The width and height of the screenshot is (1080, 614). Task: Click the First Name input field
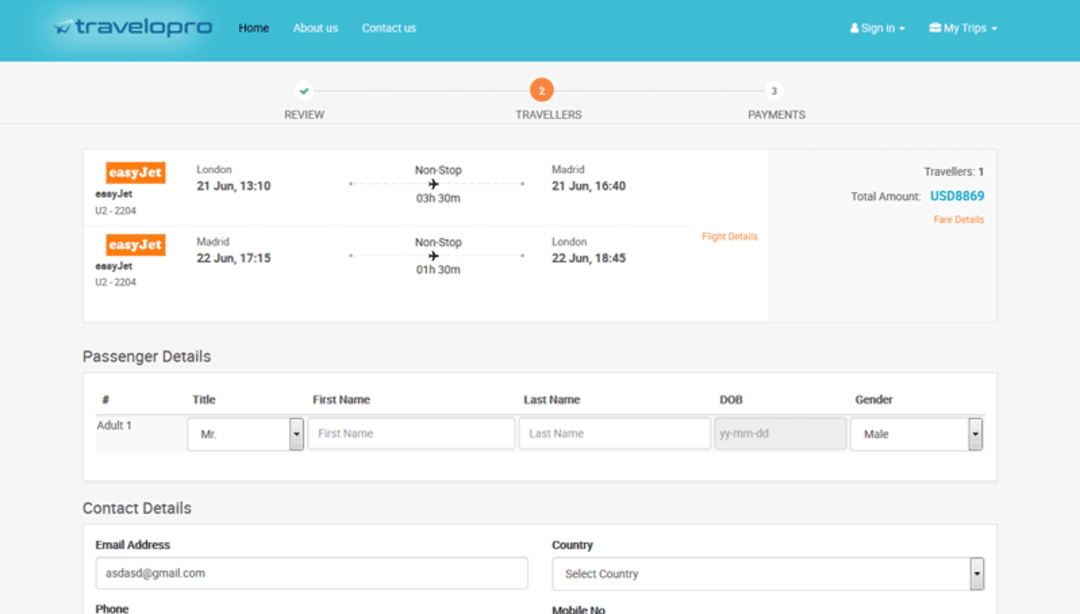click(x=410, y=433)
